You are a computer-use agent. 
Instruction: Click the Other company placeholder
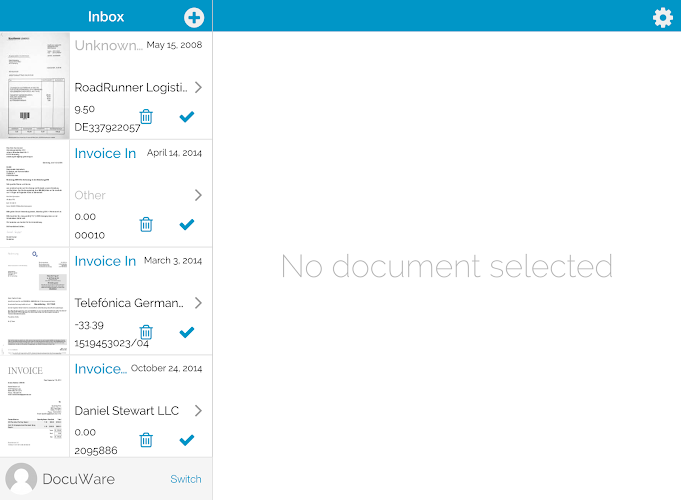[x=90, y=195]
